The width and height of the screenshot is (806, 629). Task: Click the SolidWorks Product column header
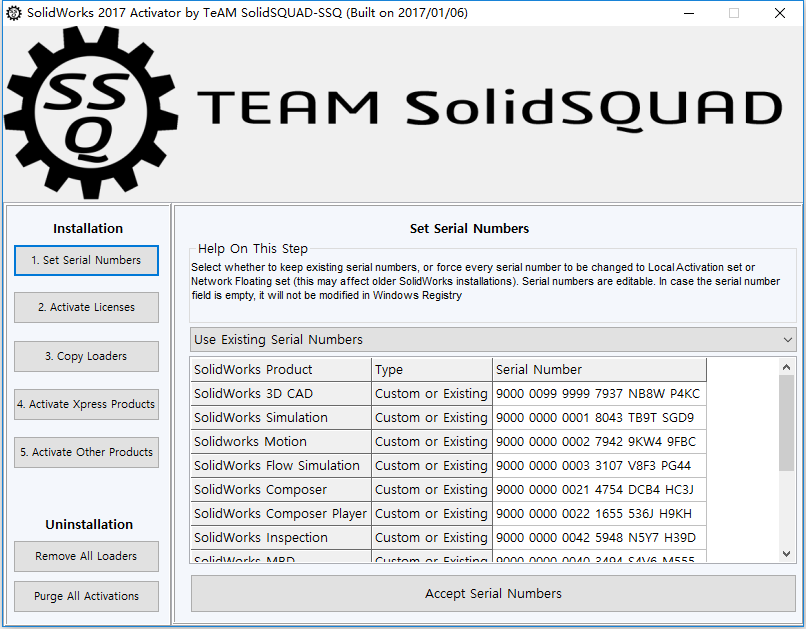(281, 369)
